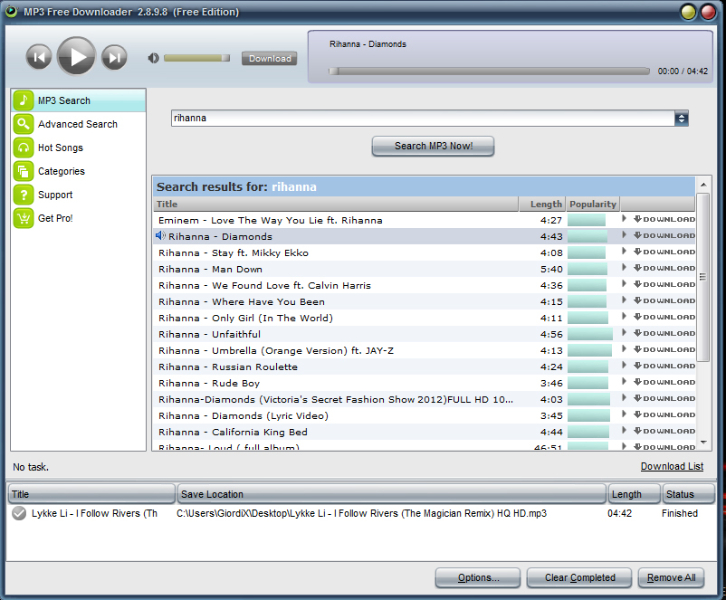
Task: Open the Download List link
Action: pyautogui.click(x=671, y=467)
